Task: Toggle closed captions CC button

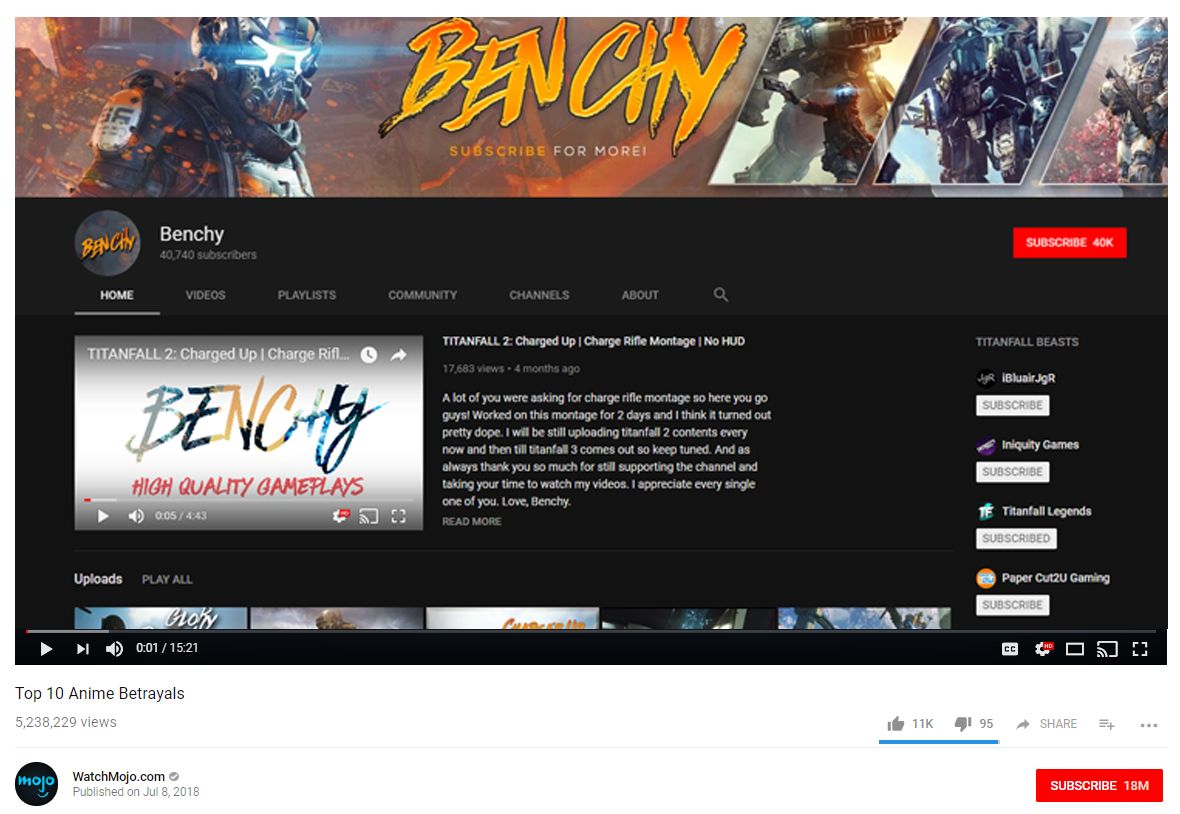Action: [x=1010, y=648]
